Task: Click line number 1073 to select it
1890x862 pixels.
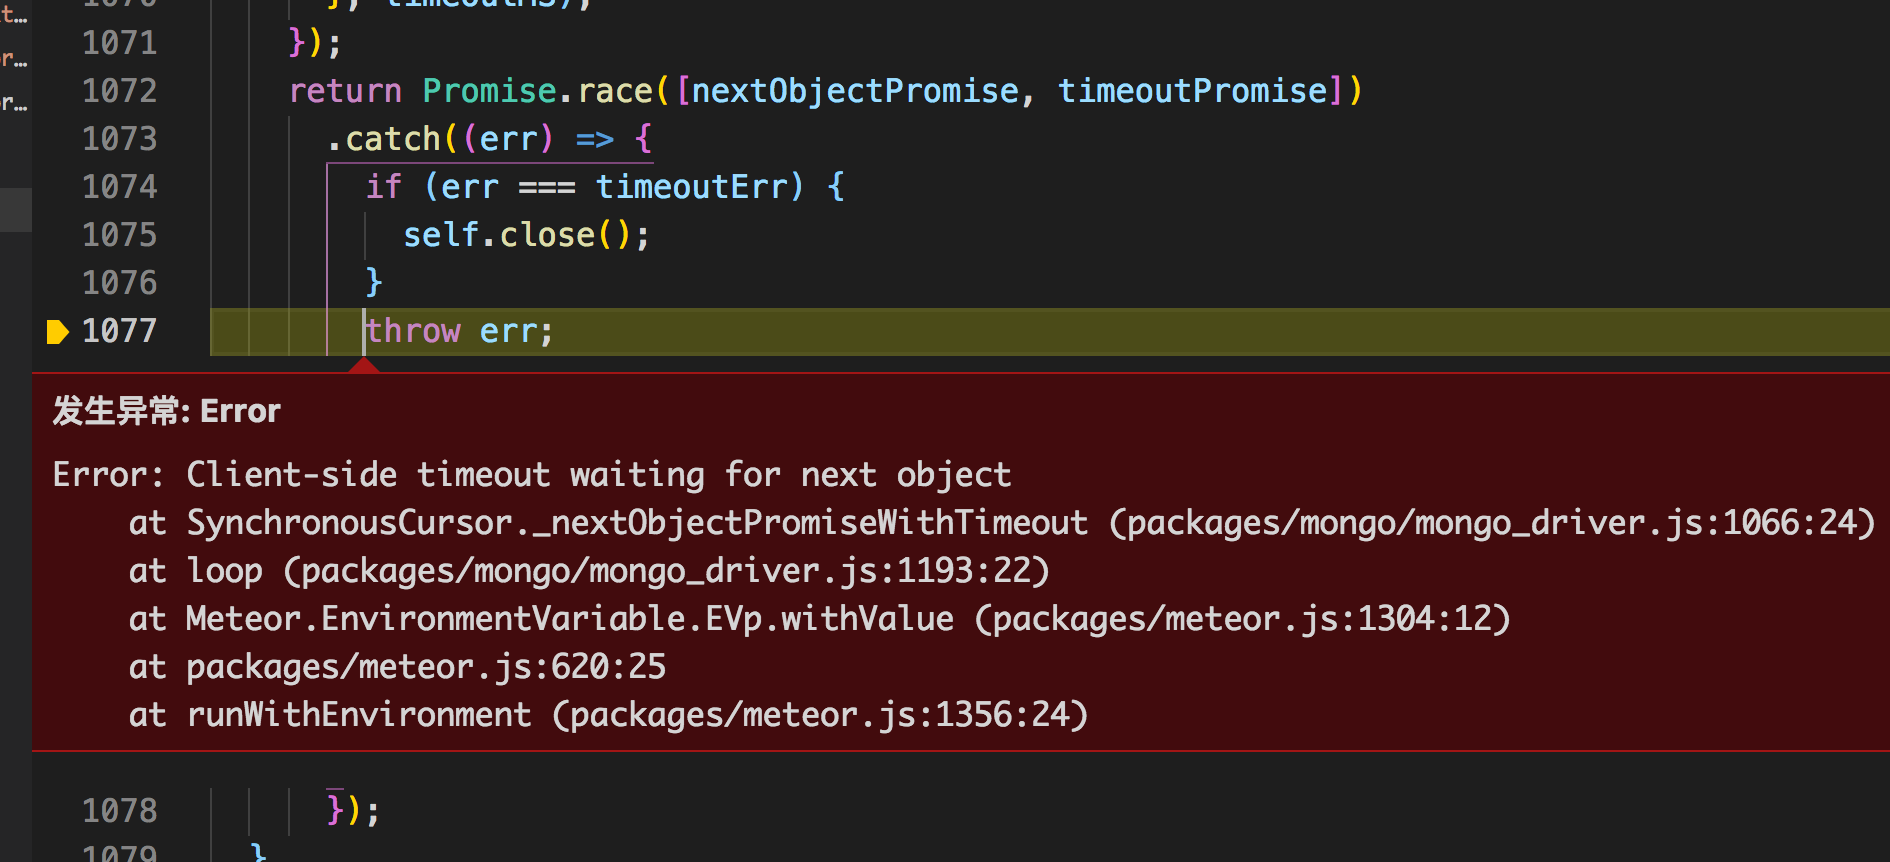Action: (x=119, y=138)
